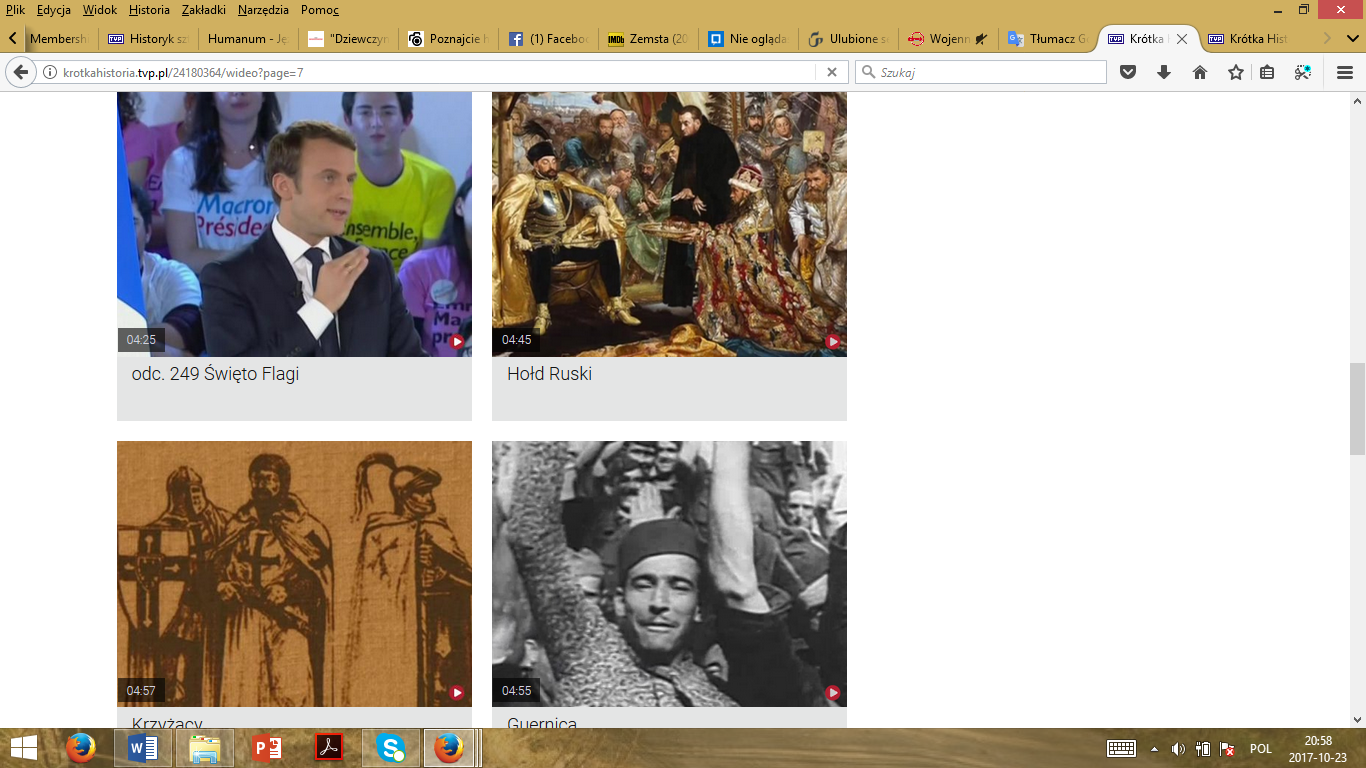Play the Krzyżacy video icon

click(x=457, y=692)
